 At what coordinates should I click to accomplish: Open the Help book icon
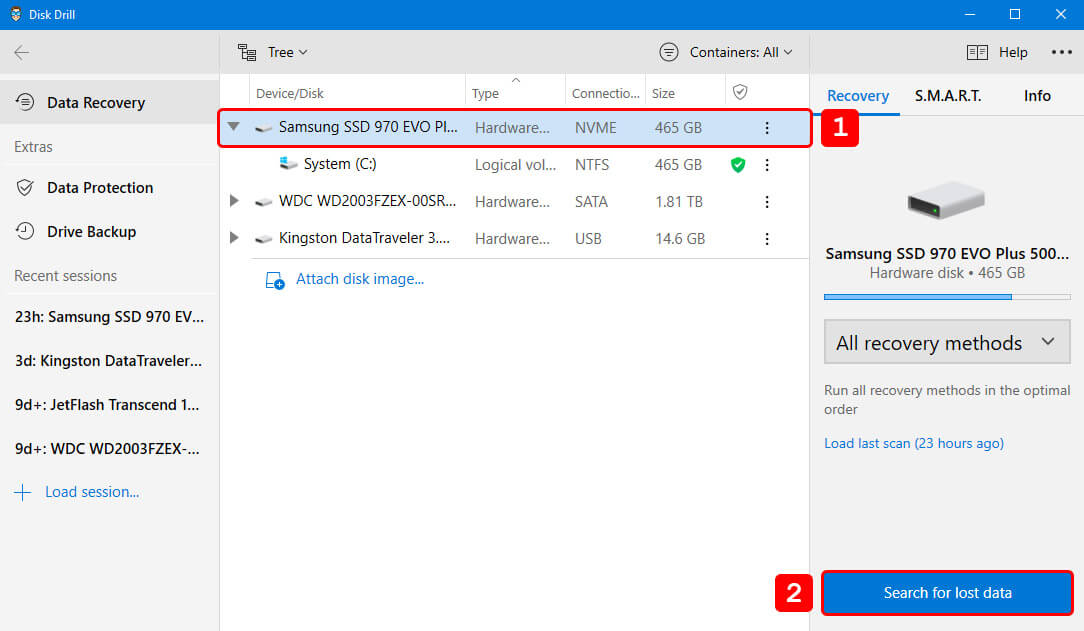(x=977, y=53)
